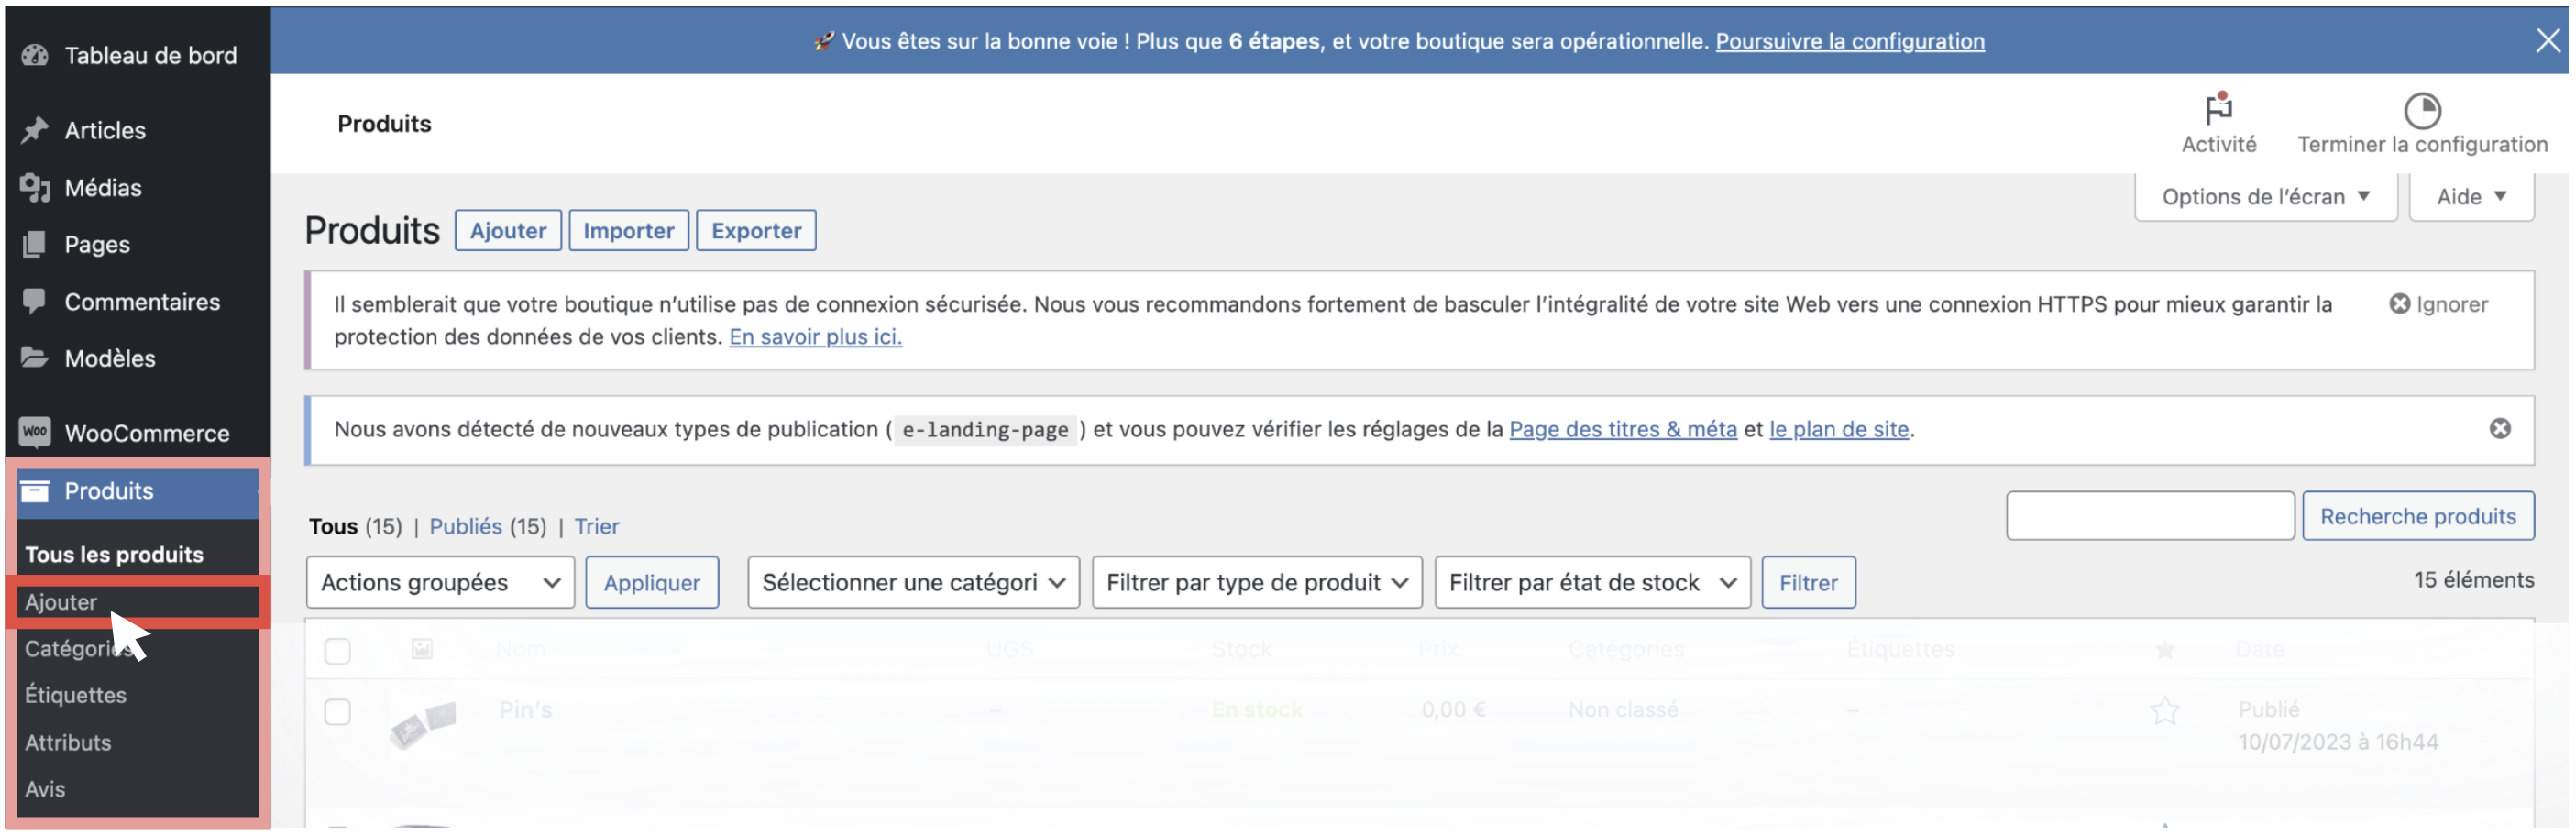Image resolution: width=2576 pixels, height=836 pixels.
Task: Open Filtrer par état de stock dropdown
Action: pyautogui.click(x=1591, y=583)
